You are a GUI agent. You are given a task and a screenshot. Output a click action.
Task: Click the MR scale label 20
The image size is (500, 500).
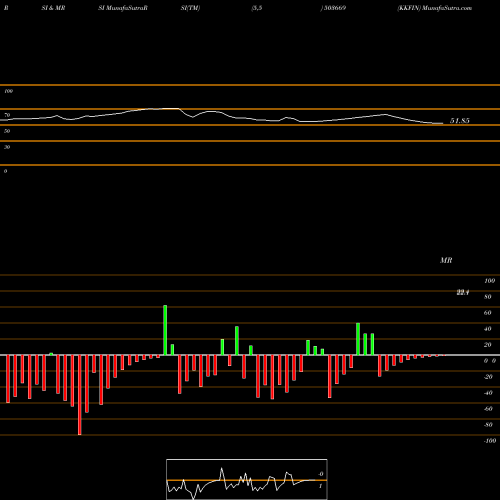[488, 345]
